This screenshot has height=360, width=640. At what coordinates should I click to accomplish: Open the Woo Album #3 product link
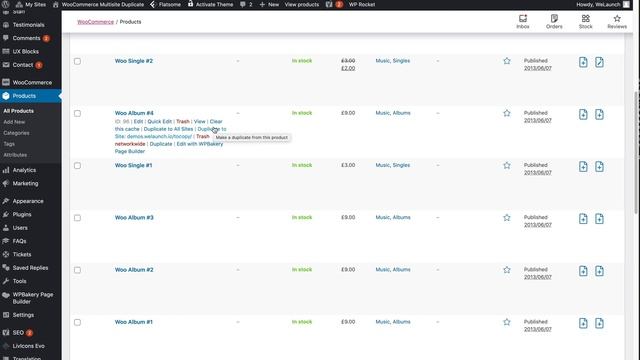134,218
